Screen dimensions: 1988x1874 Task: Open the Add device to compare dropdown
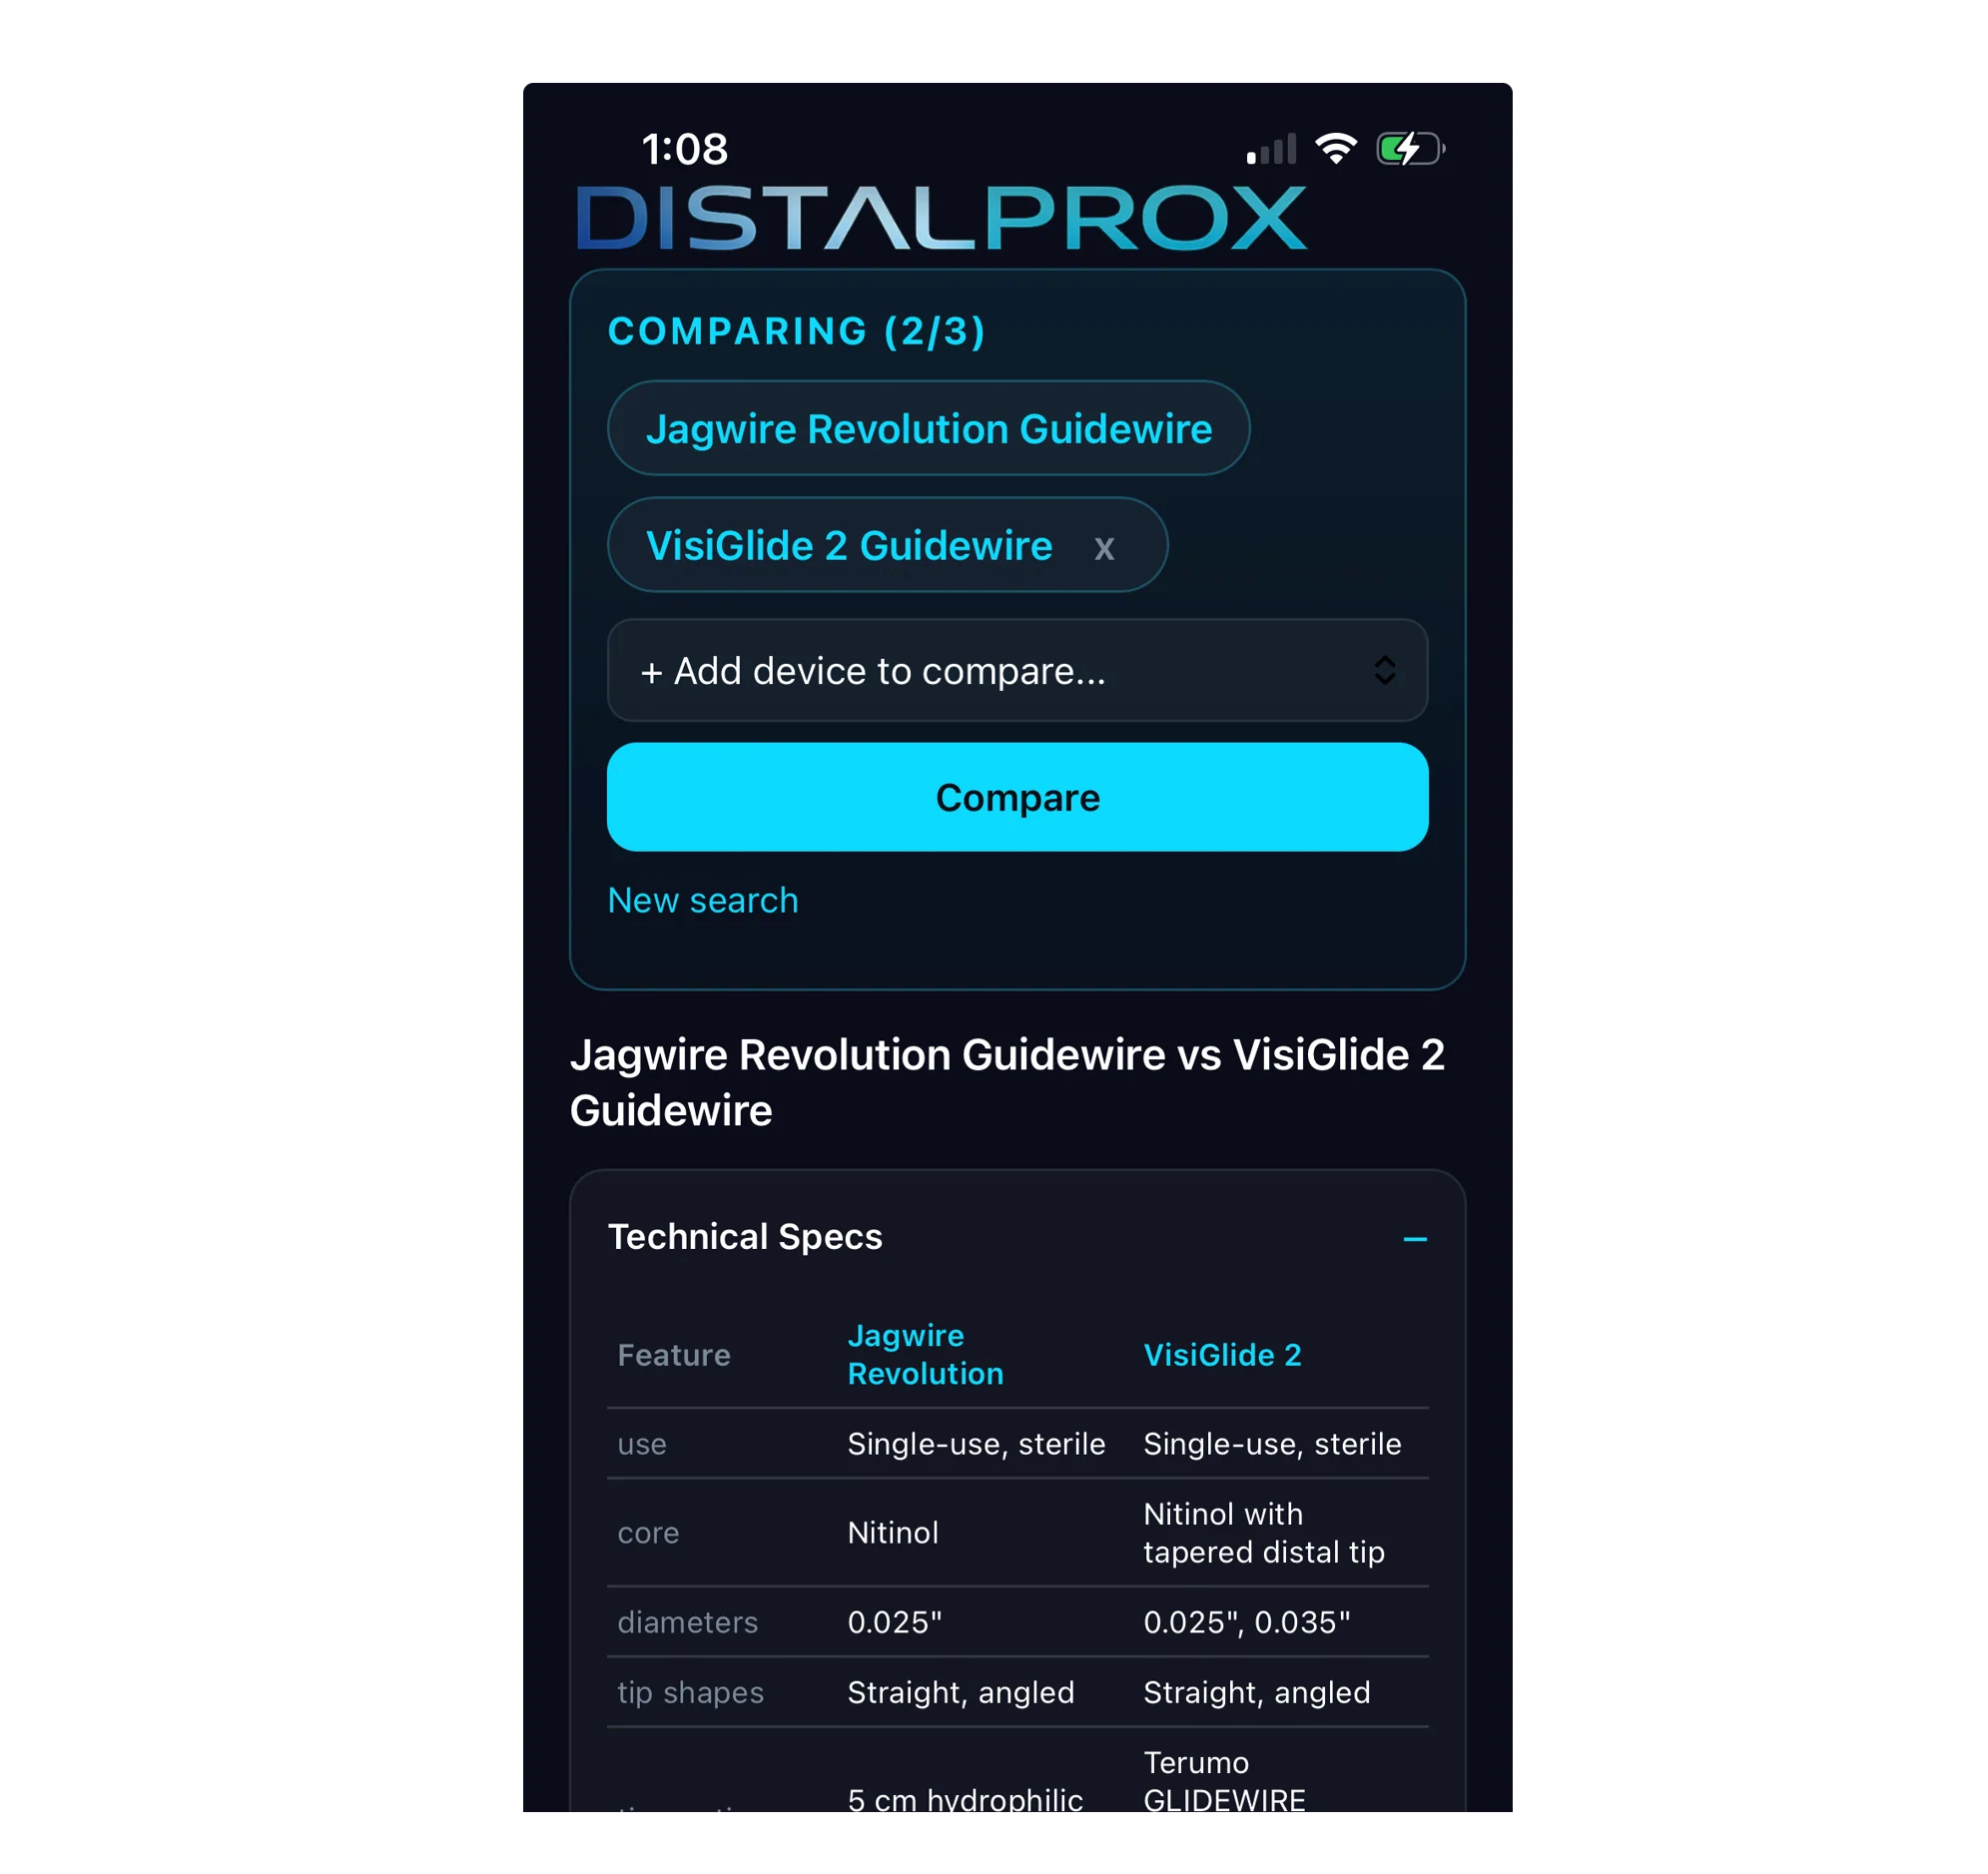coord(1017,670)
